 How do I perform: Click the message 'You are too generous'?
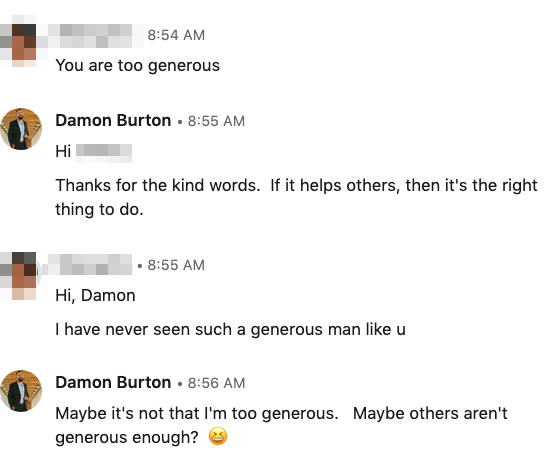pos(138,66)
